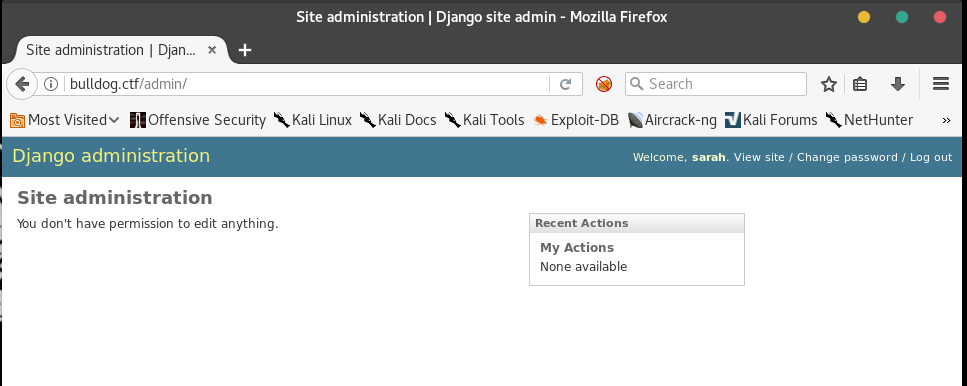967x386 pixels.
Task: Bookmark this page with the star icon
Action: (x=829, y=84)
